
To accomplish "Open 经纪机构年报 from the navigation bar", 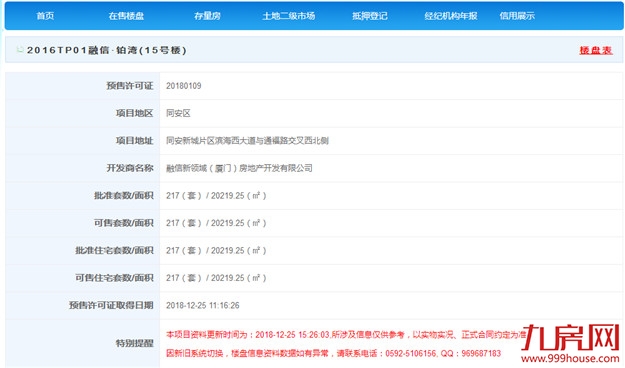I will pos(451,16).
